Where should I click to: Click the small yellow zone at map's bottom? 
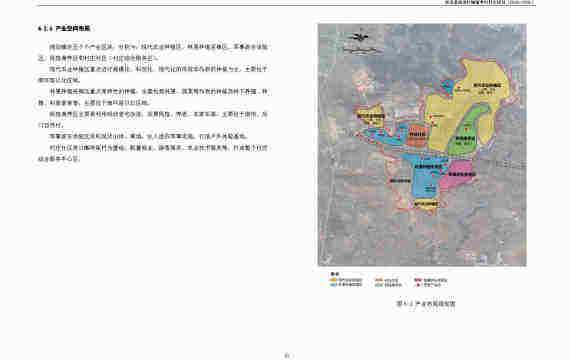click(x=426, y=204)
